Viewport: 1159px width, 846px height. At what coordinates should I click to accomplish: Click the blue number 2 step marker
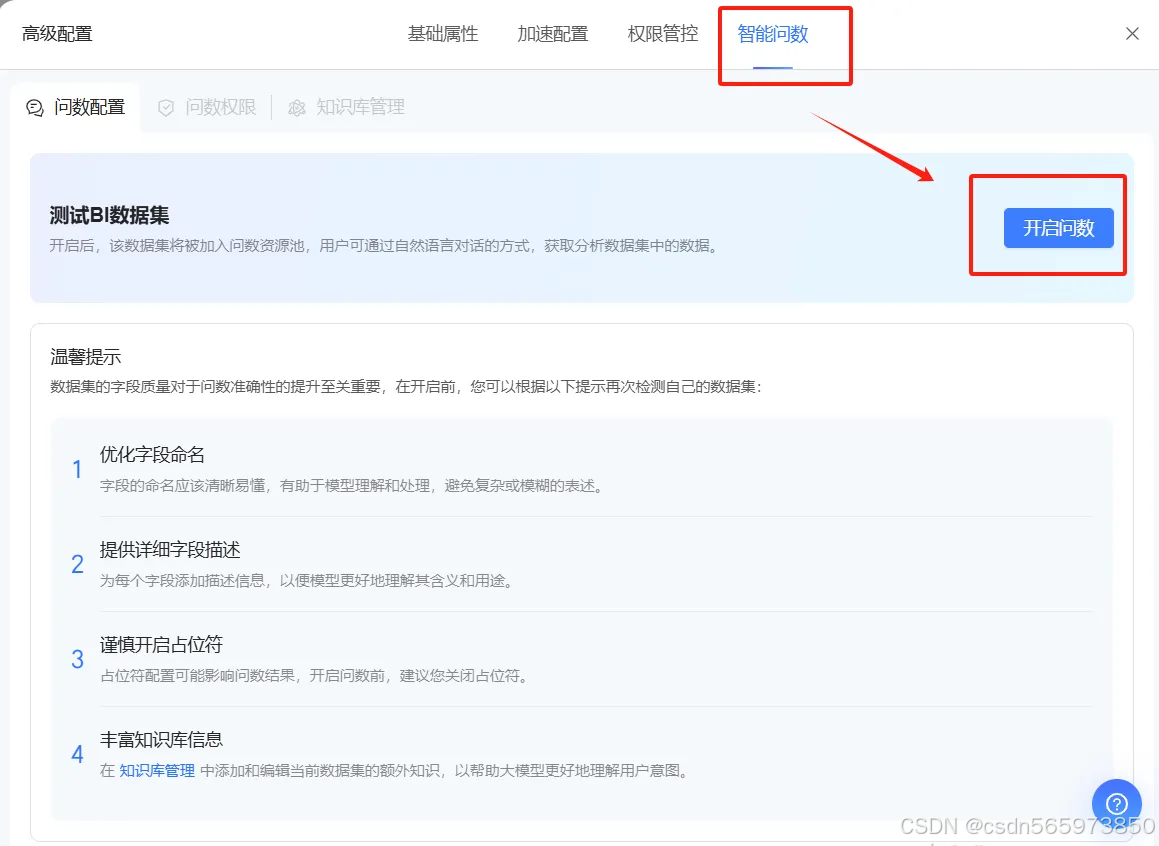(77, 564)
